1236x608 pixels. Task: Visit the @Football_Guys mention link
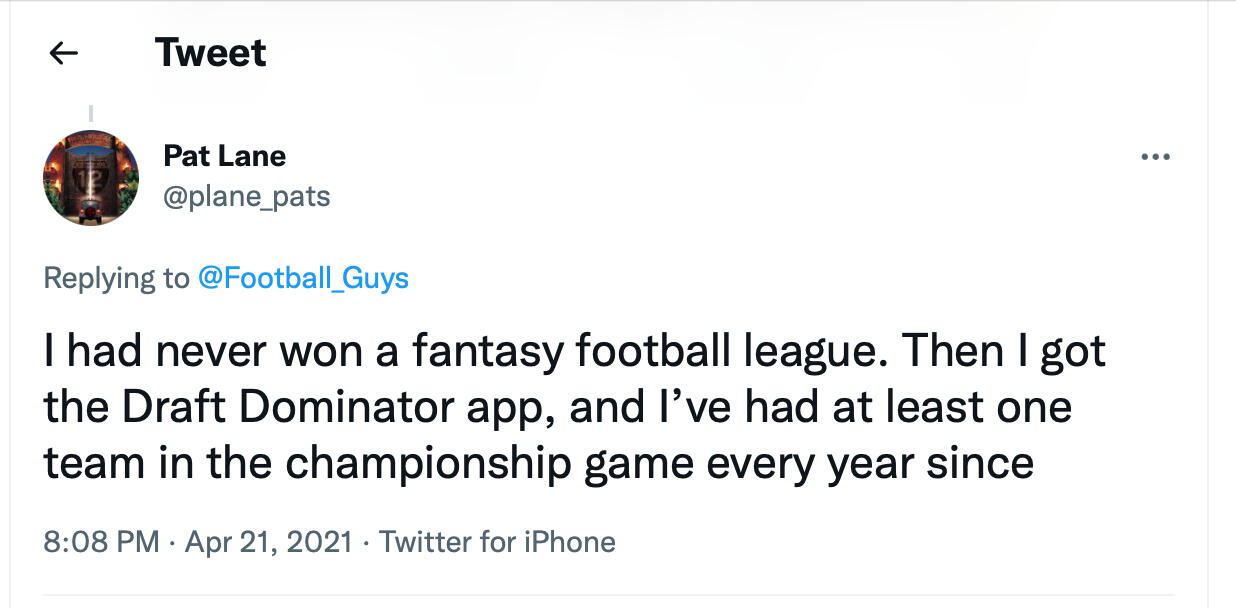coord(304,277)
